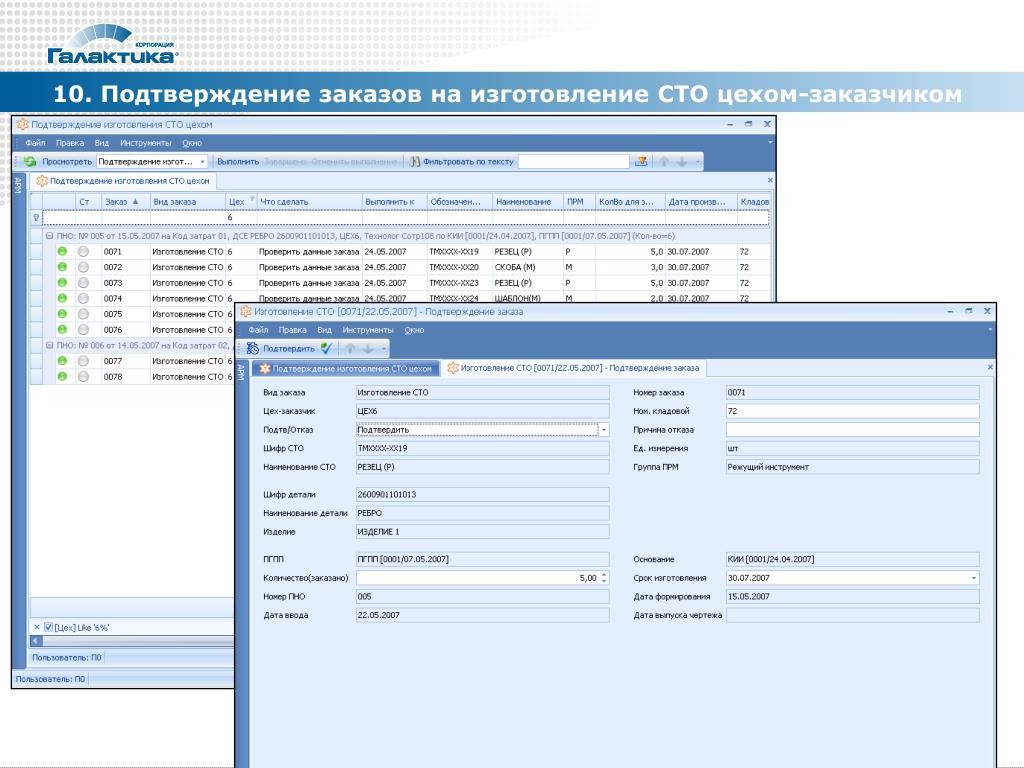Remove the [Цех] Like '6%' filter with the x
This screenshot has width=1024, height=768.
37,627
